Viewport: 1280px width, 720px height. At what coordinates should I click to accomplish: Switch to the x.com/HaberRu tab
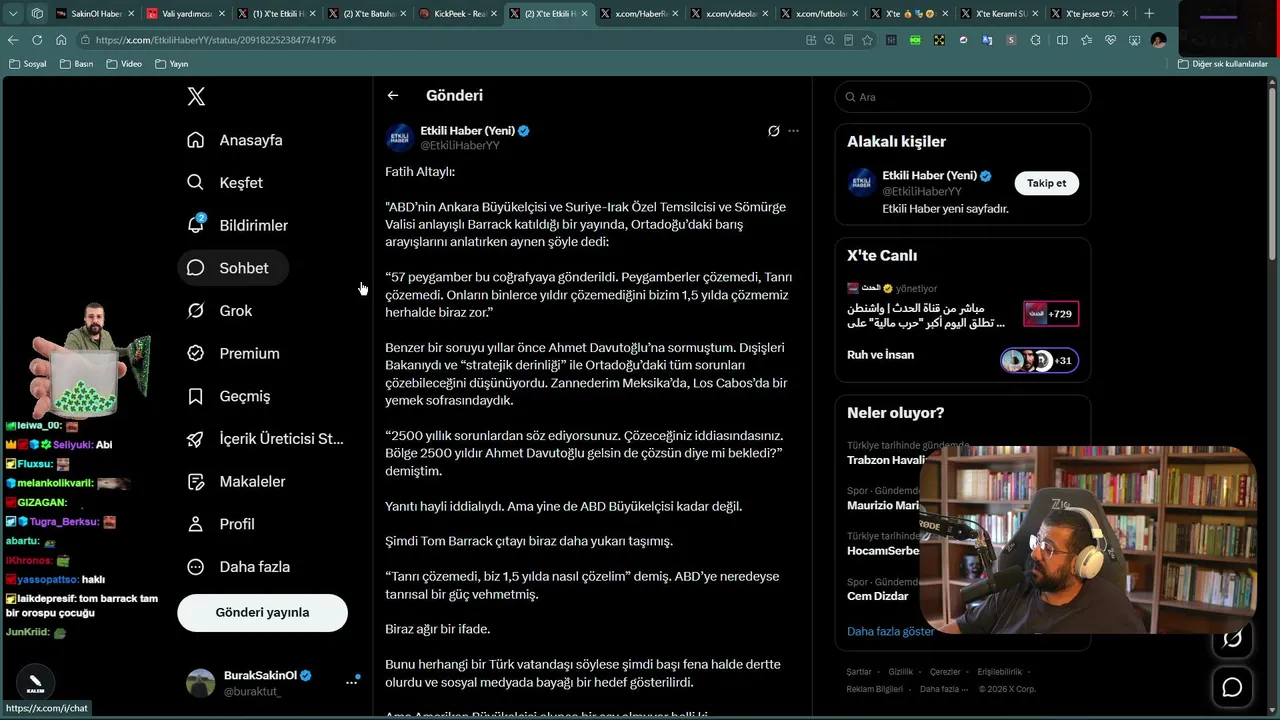pyautogui.click(x=638, y=14)
